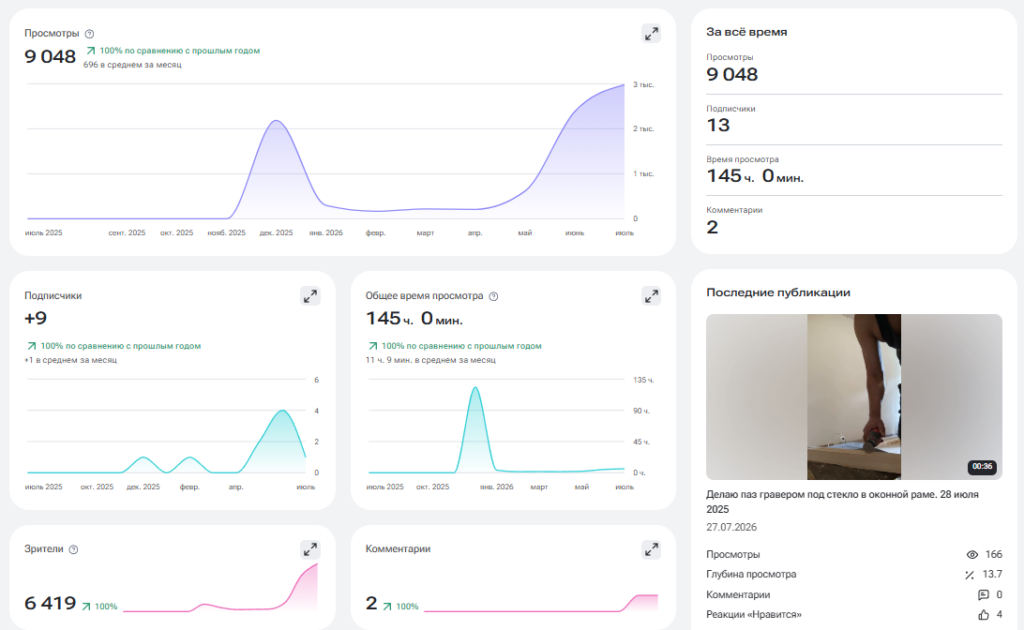The width and height of the screenshot is (1024, 630).
Task: Click the дек. 2025 peak on views chart
Action: pos(276,121)
